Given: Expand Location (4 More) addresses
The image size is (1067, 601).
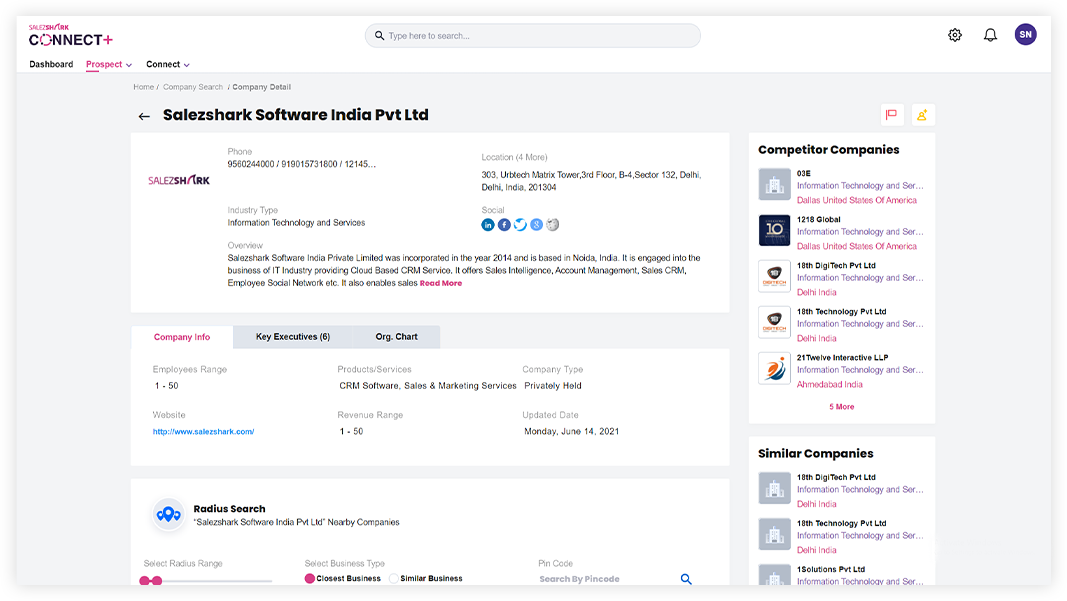Looking at the screenshot, I should pos(514,157).
